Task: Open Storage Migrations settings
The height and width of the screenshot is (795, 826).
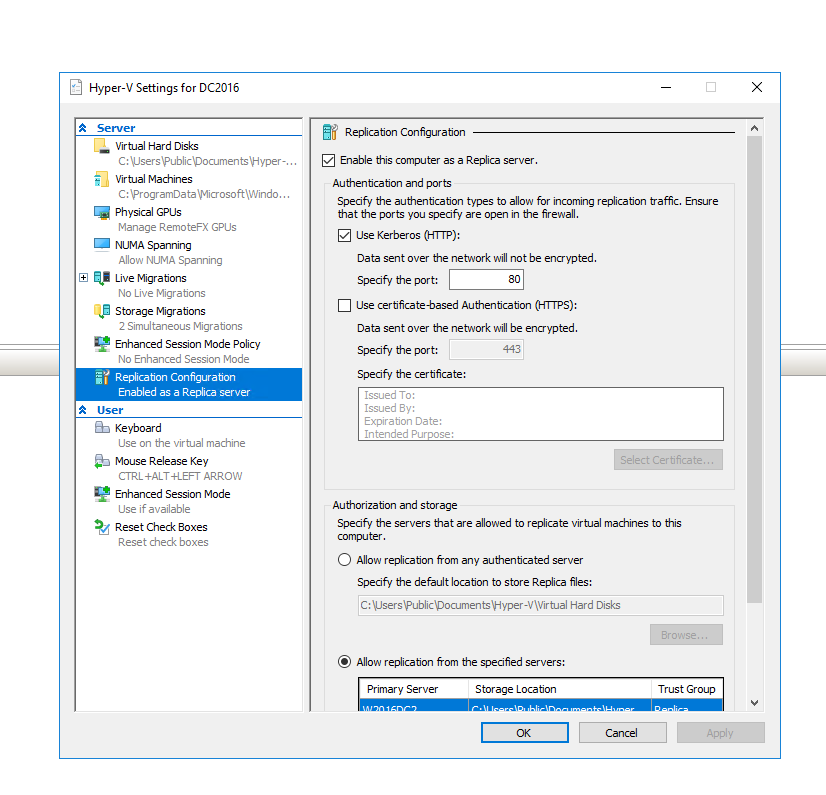Action: pyautogui.click(x=160, y=311)
